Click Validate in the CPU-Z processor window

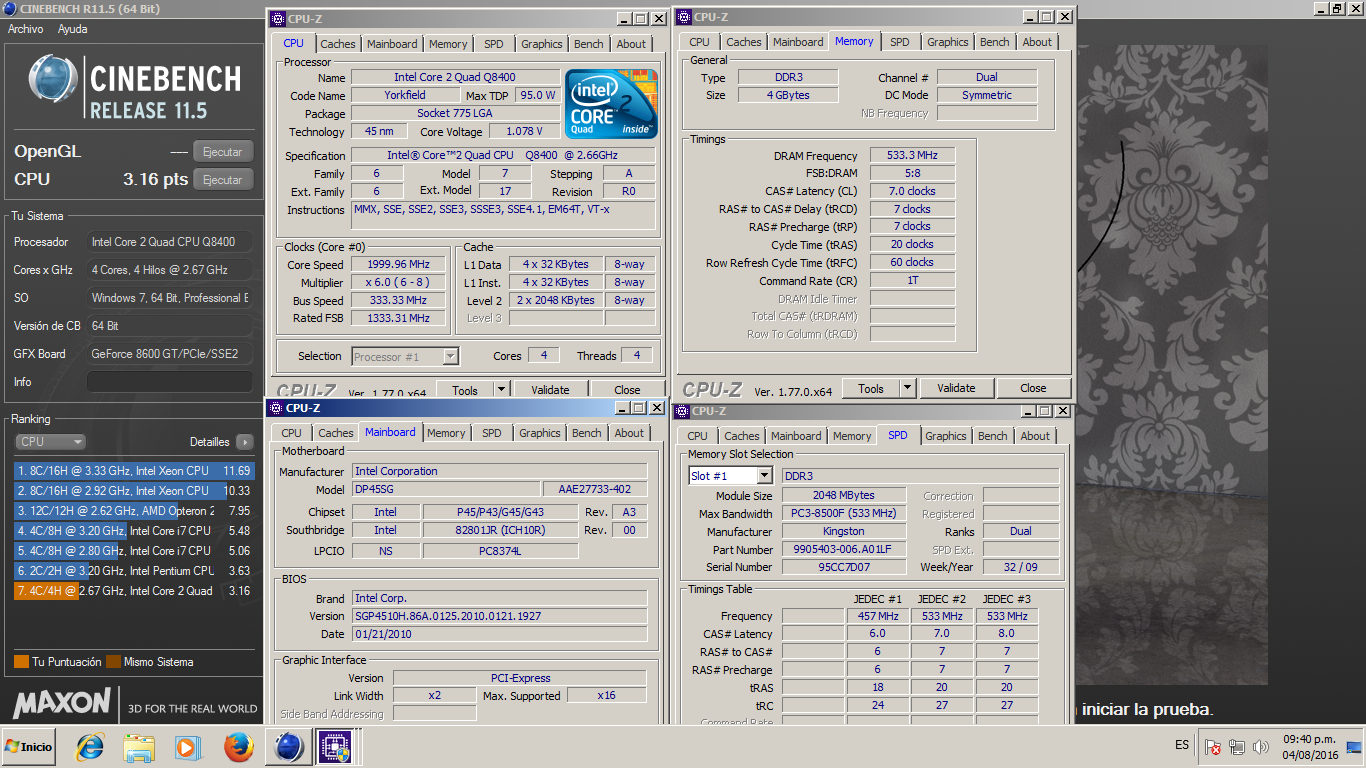pyautogui.click(x=550, y=390)
